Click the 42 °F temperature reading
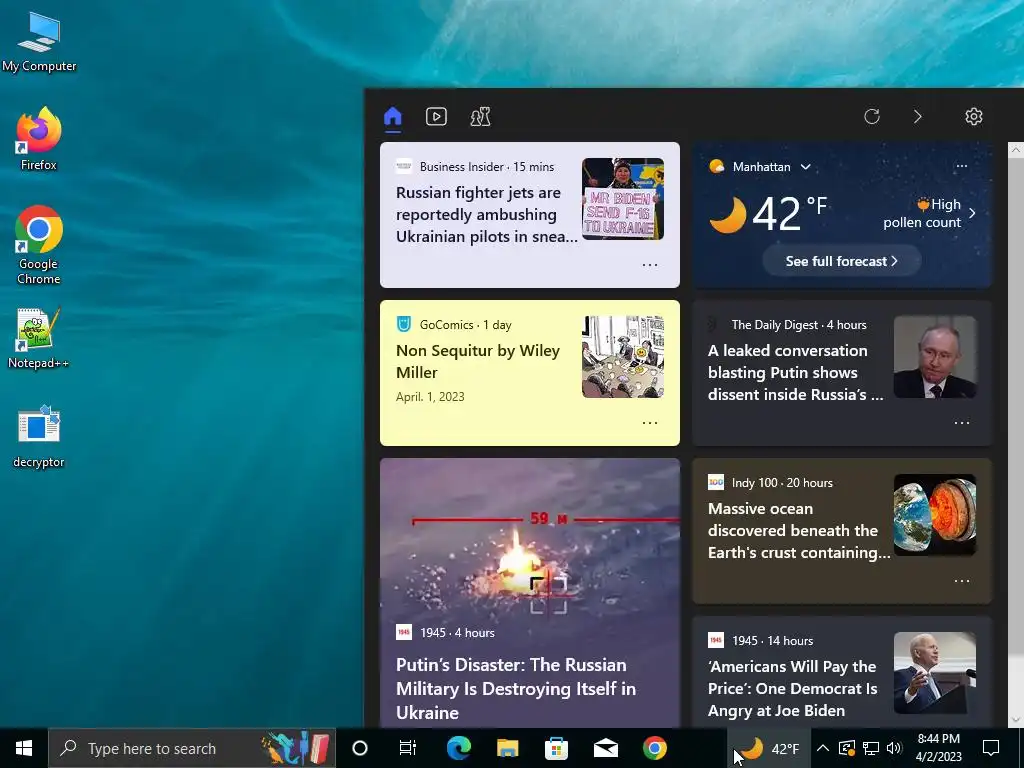 (x=790, y=214)
